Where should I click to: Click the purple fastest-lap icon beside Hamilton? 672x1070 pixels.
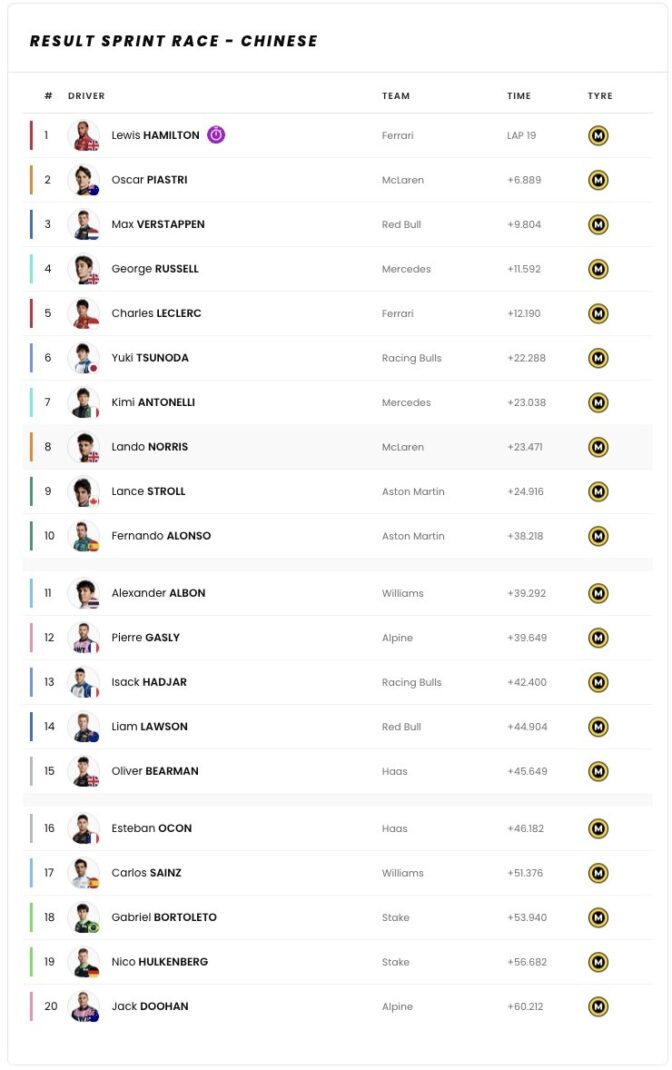click(216, 134)
